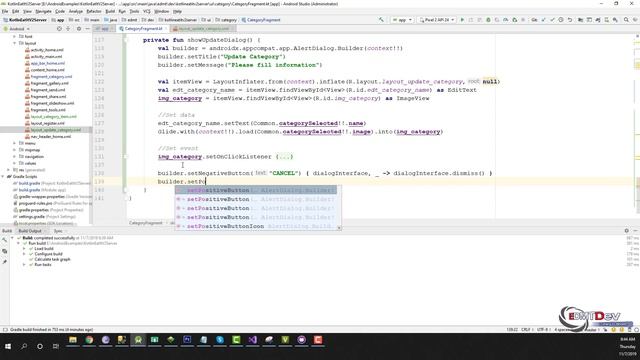Expand the navigation folder in project tree

tap(15, 157)
